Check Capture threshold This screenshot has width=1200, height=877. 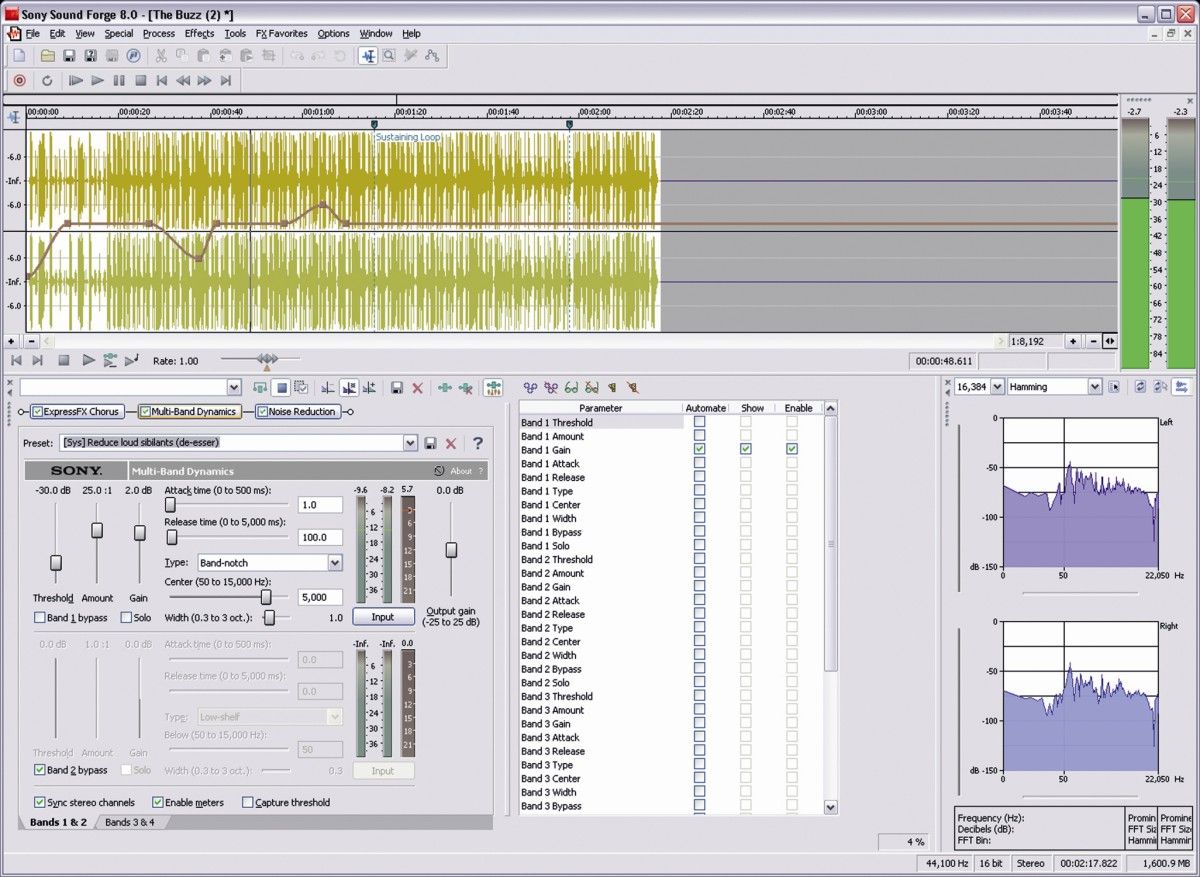click(x=247, y=802)
